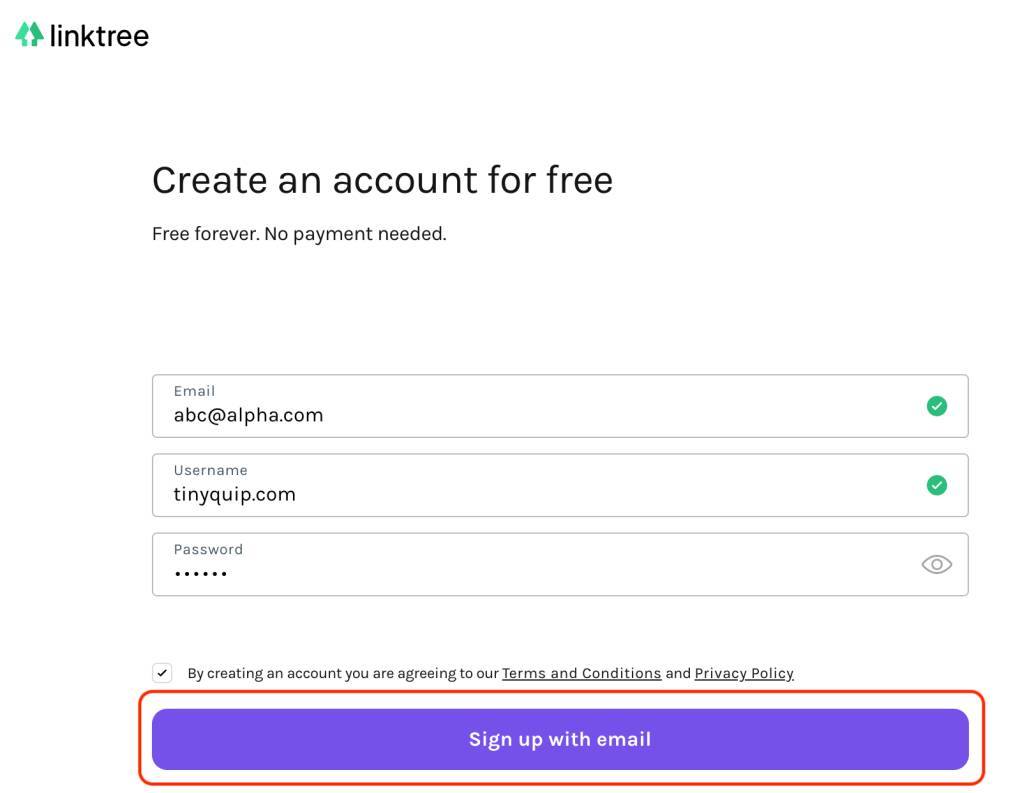Click the linktree wordmark text
The width and height of the screenshot is (1020, 793).
point(100,36)
